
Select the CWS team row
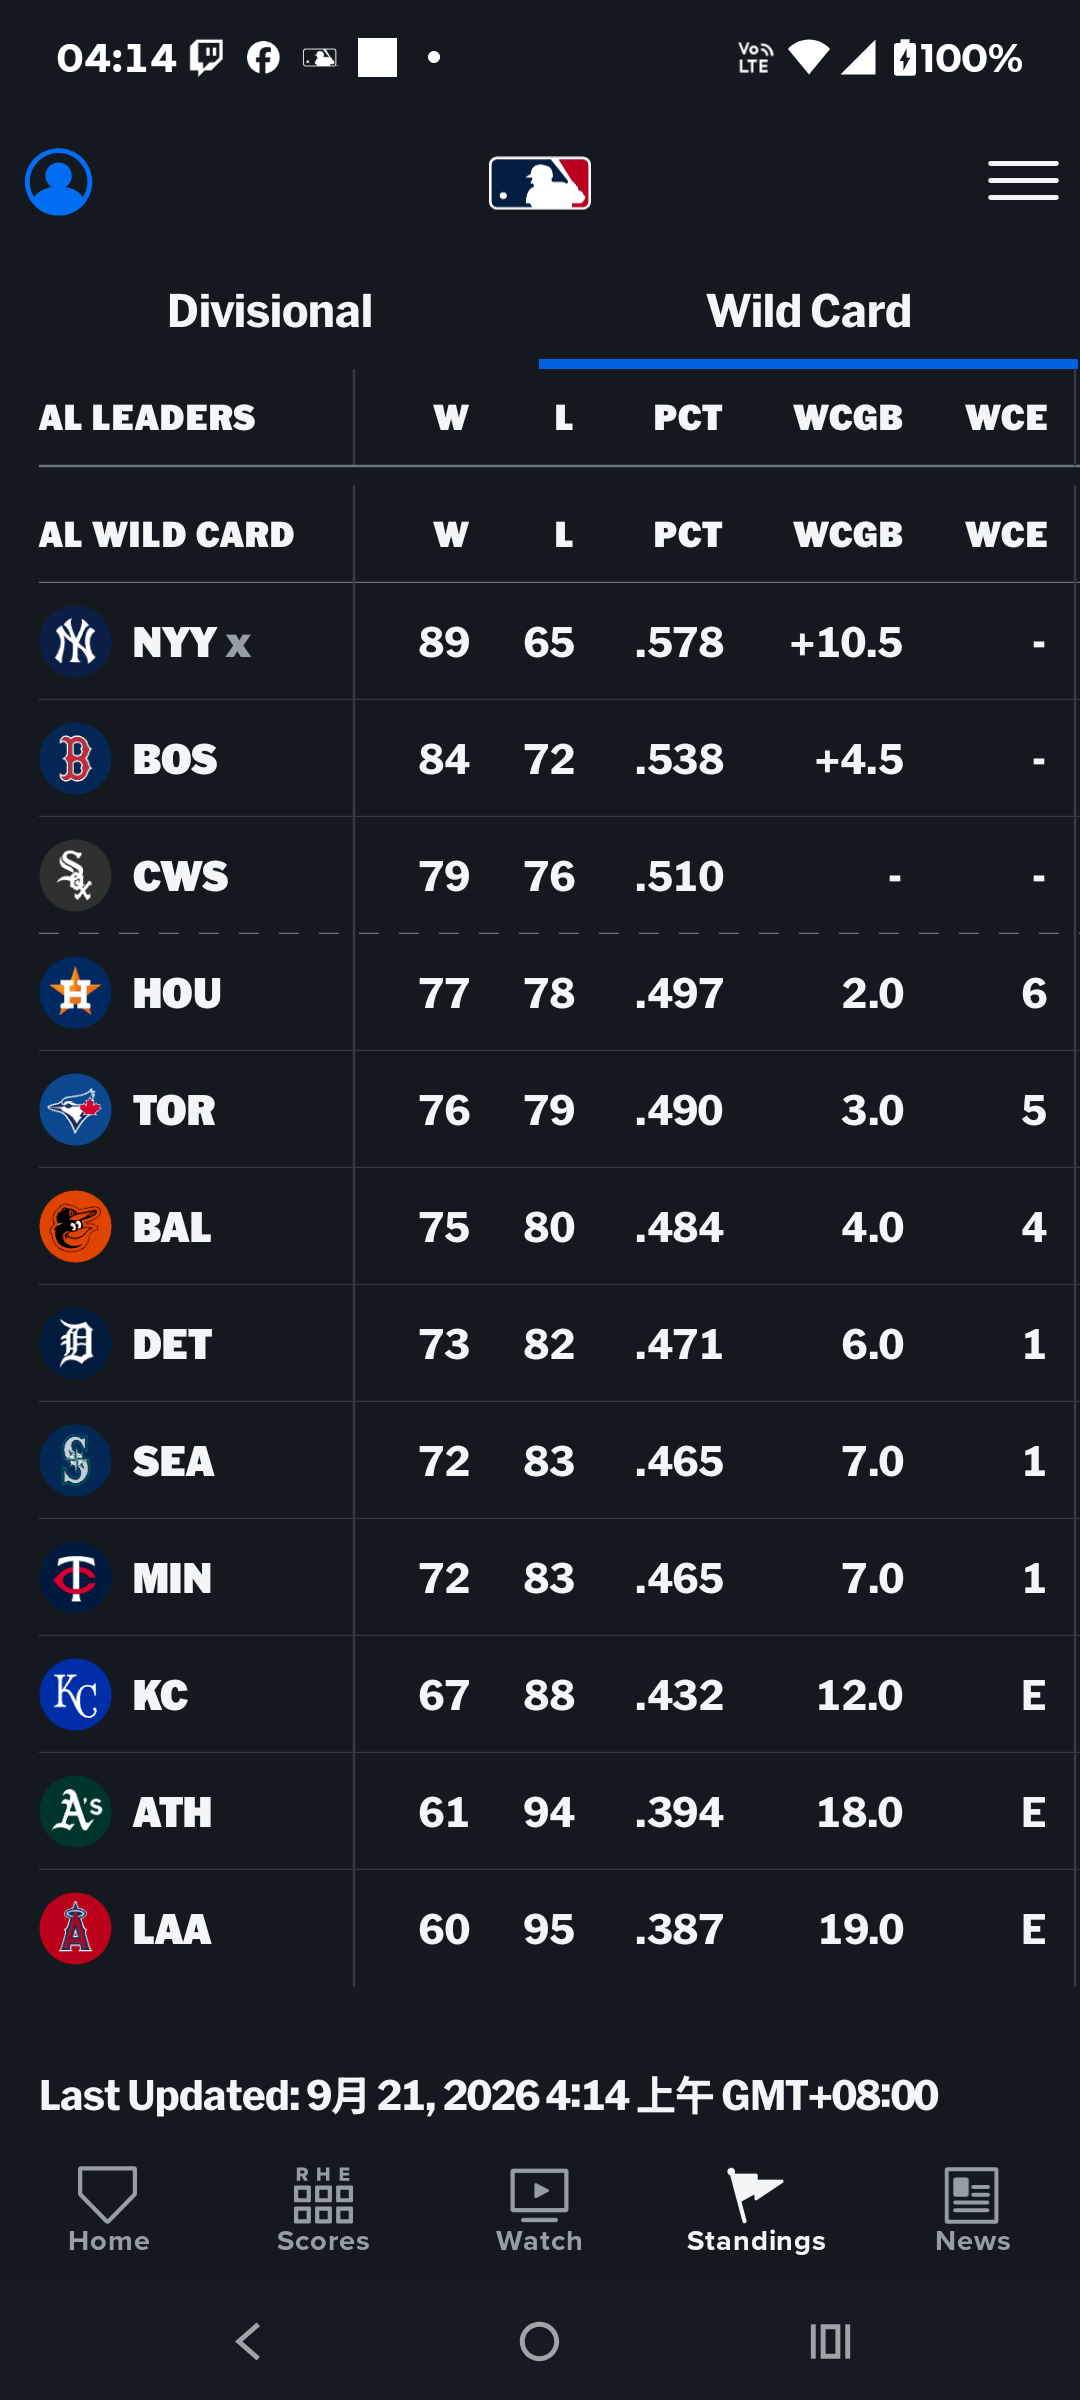(557, 876)
